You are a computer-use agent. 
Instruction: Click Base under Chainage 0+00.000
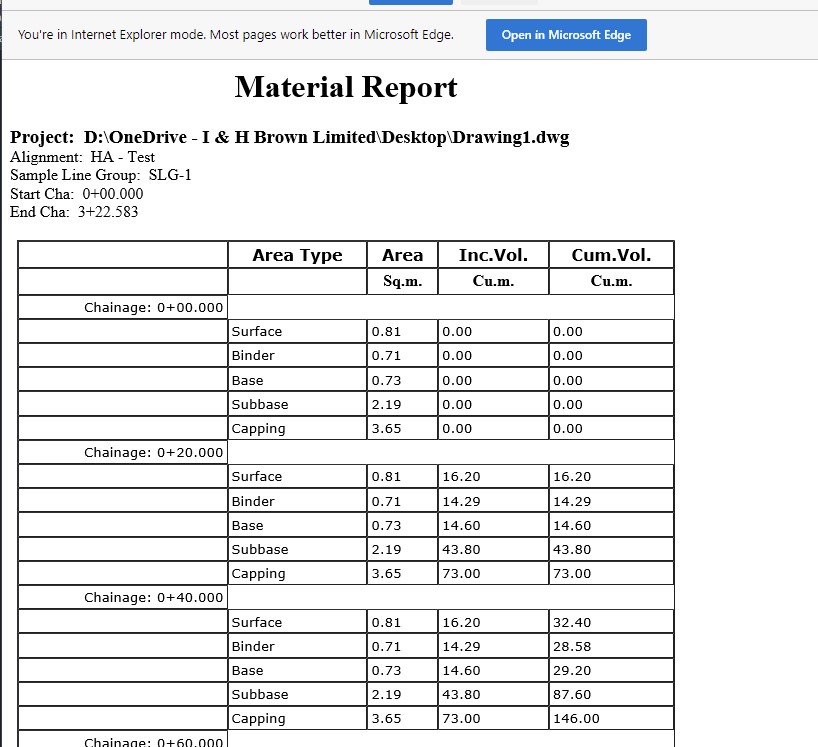coord(247,380)
